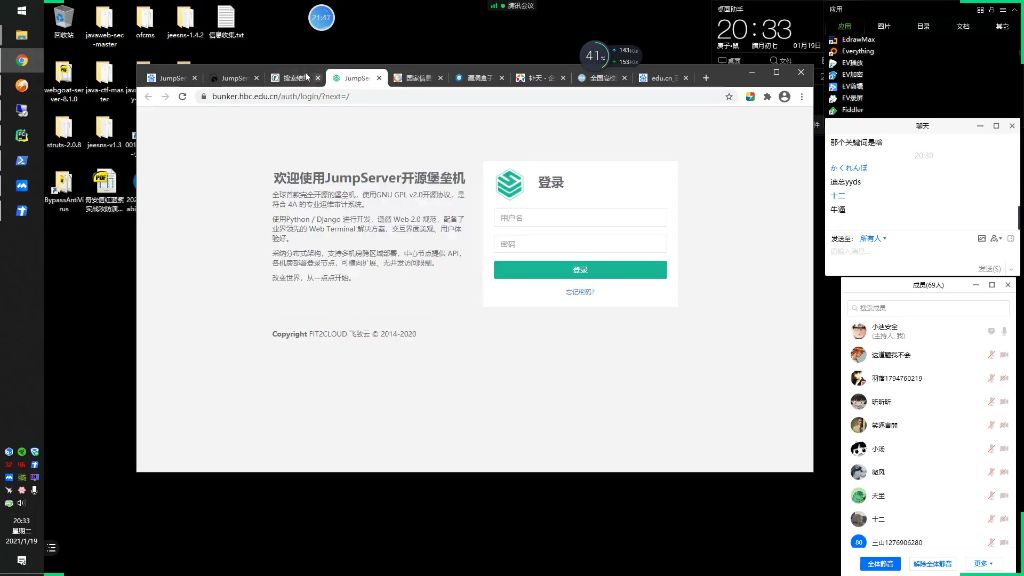Click the blue 21:47 timer bubble
Screen dimensions: 1024x576
tap(321, 18)
